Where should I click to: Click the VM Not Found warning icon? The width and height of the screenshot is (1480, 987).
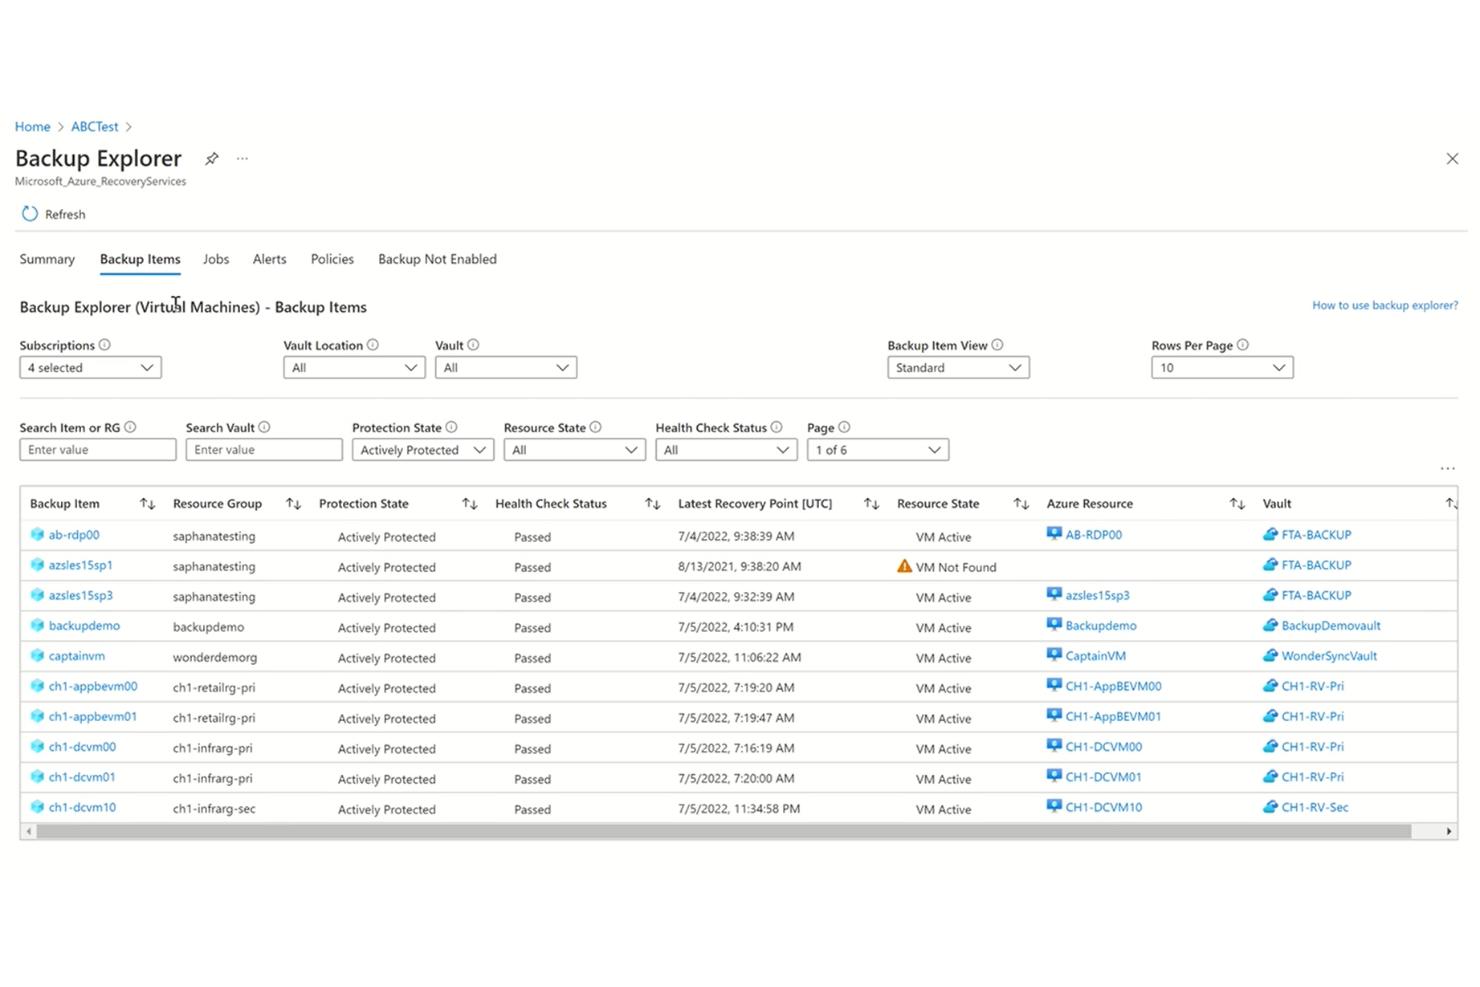point(904,566)
